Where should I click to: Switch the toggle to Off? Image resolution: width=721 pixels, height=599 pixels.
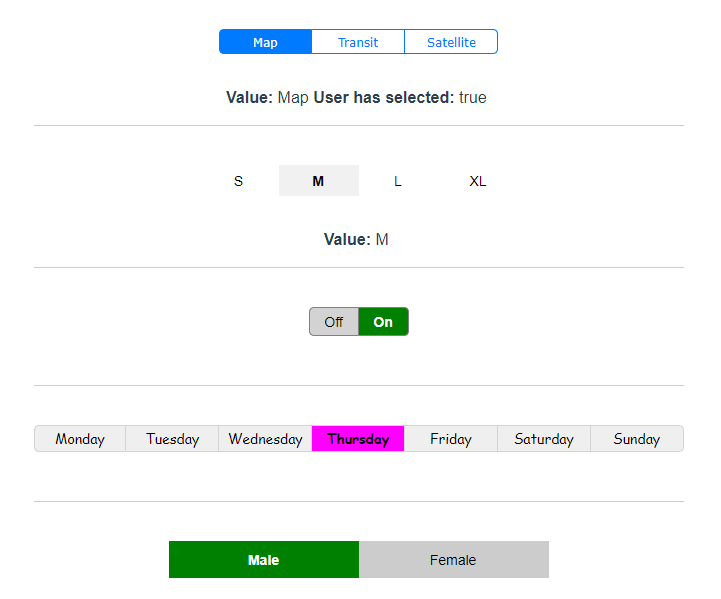(334, 322)
